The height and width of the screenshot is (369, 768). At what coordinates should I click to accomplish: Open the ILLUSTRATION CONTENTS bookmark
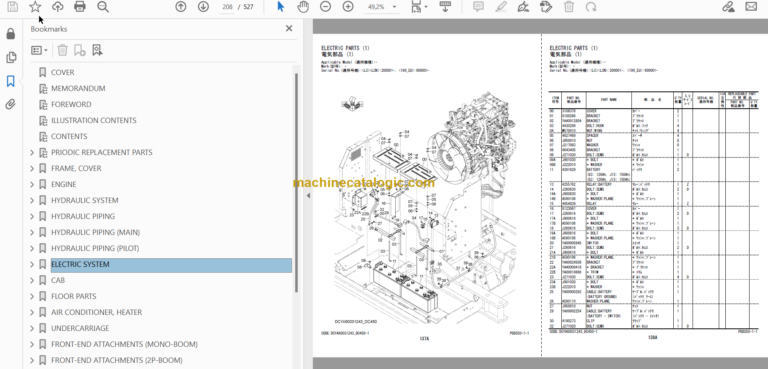click(94, 121)
